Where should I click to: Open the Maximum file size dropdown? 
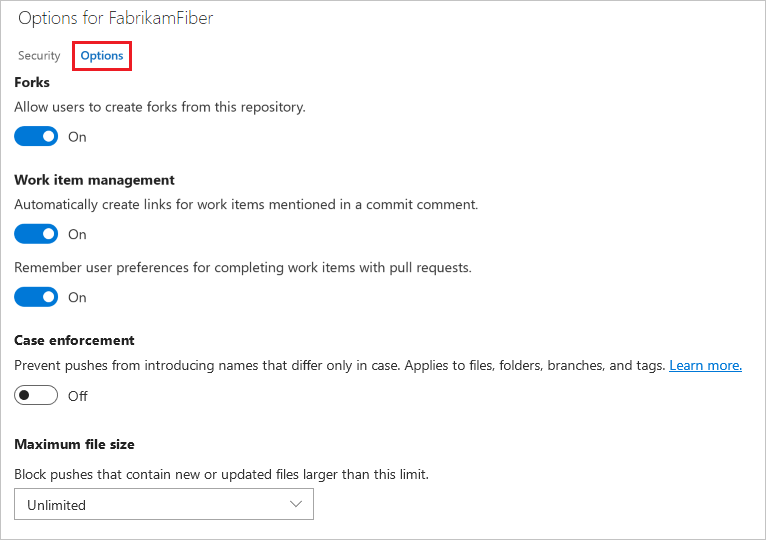point(164,505)
